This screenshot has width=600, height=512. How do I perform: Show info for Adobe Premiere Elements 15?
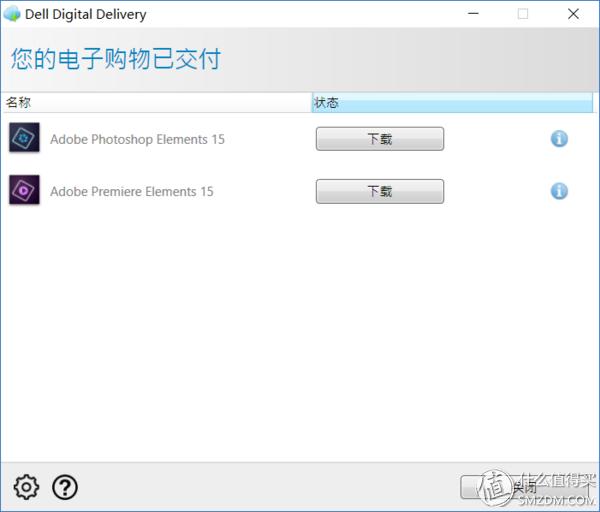pyautogui.click(x=559, y=191)
